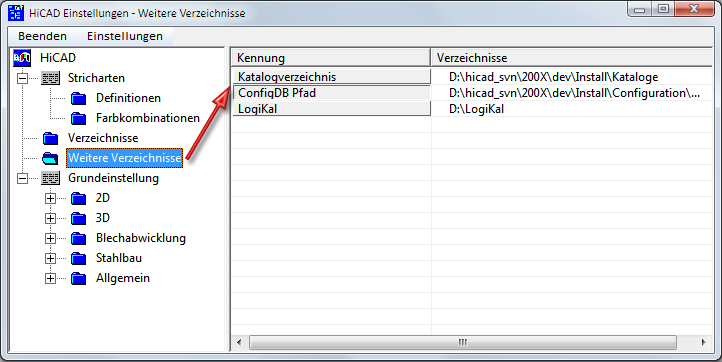Expand the 2D node
This screenshot has width=722, height=362.
(x=50, y=199)
